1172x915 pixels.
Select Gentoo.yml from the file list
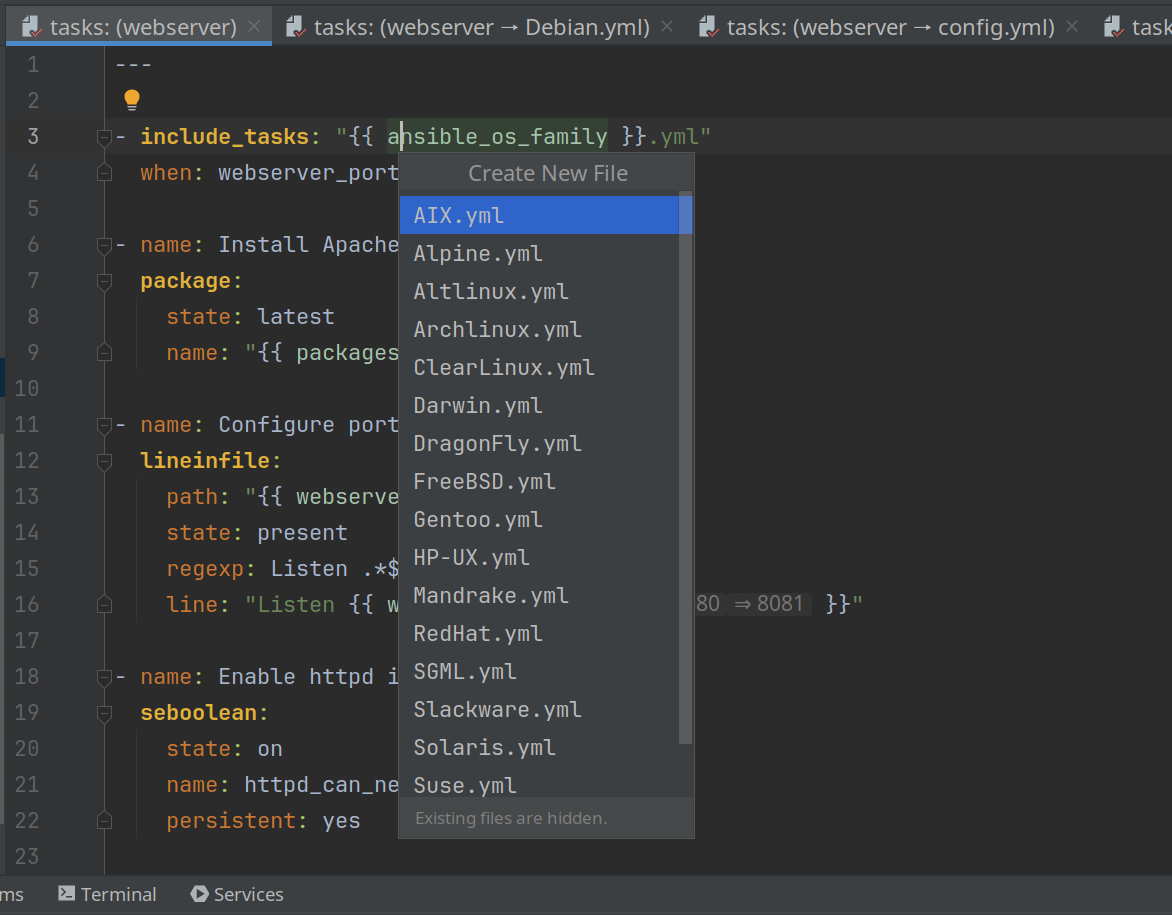click(x=540, y=520)
